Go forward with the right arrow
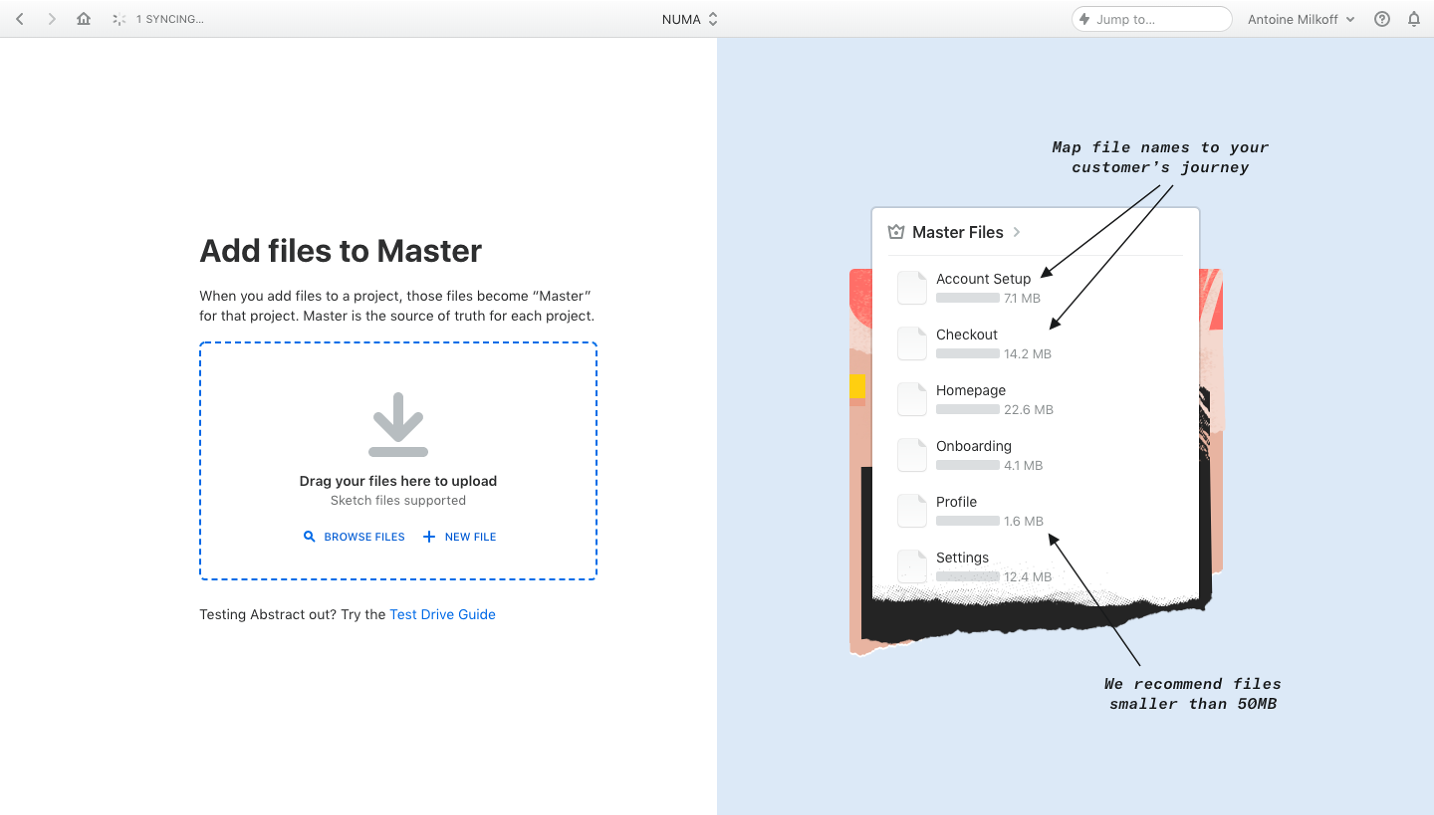Image resolution: width=1434 pixels, height=815 pixels. click(x=52, y=19)
